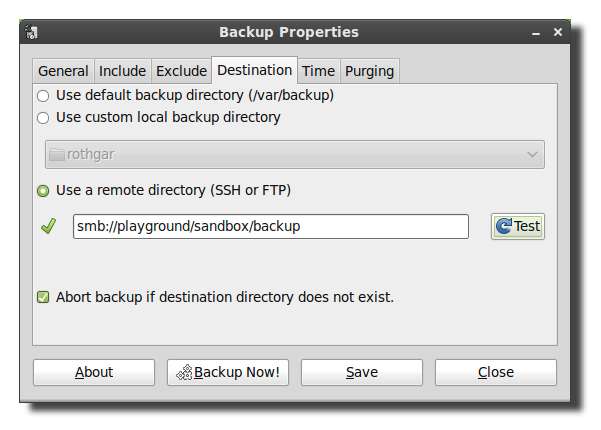Select Use default backup directory option
This screenshot has height=430, width=601.
pyautogui.click(x=43, y=96)
